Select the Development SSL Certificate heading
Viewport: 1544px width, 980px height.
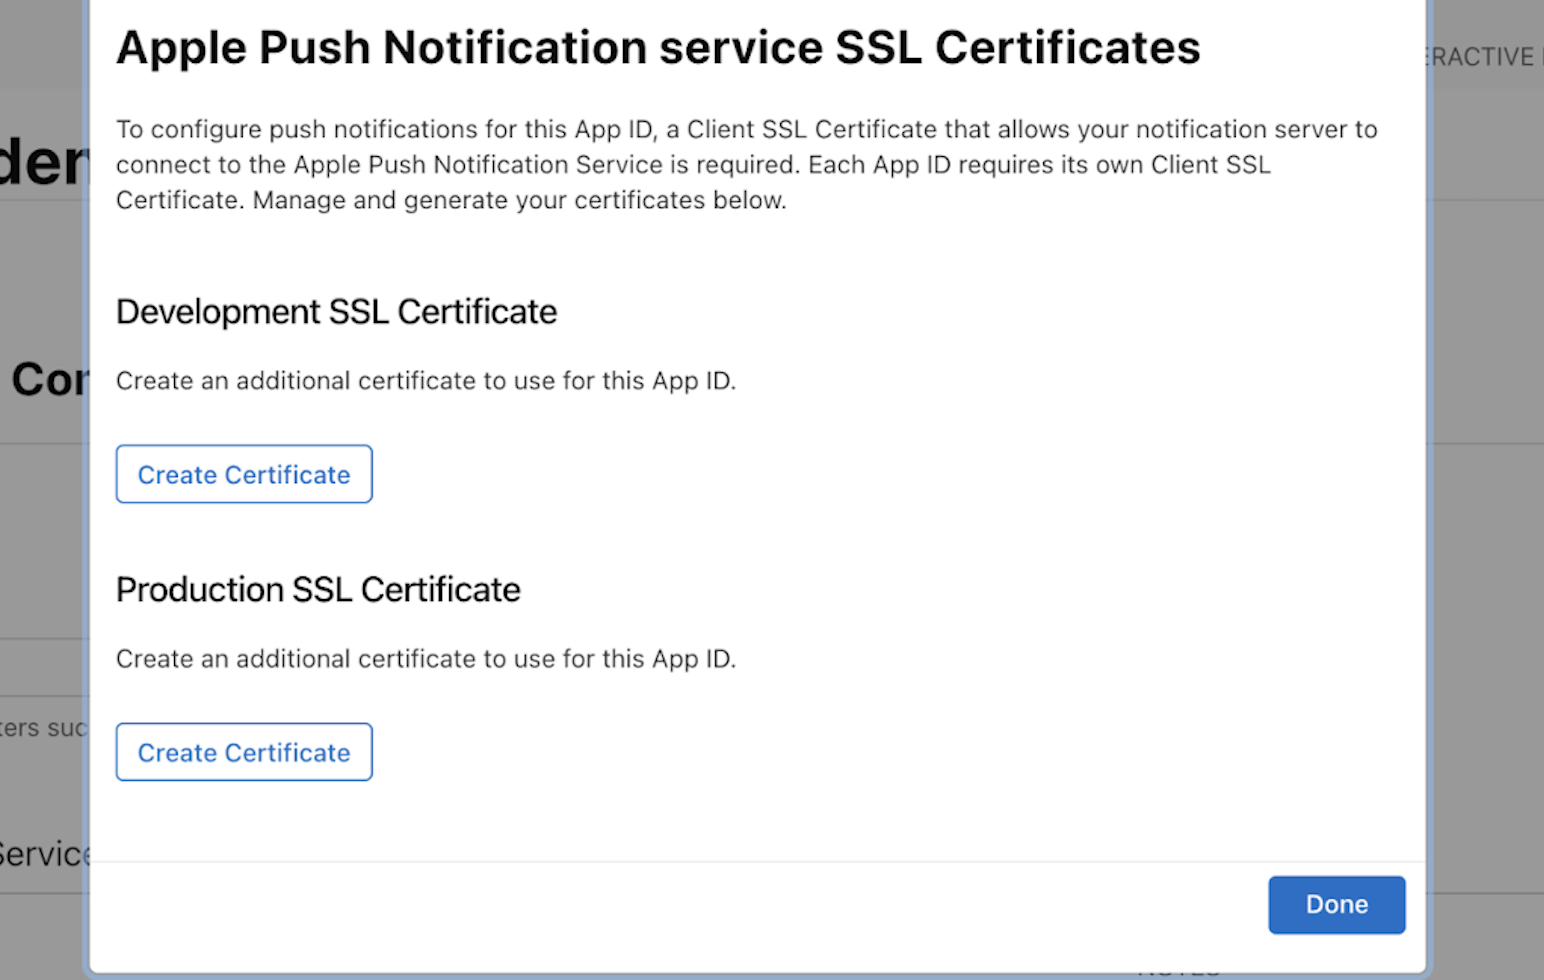[336, 311]
